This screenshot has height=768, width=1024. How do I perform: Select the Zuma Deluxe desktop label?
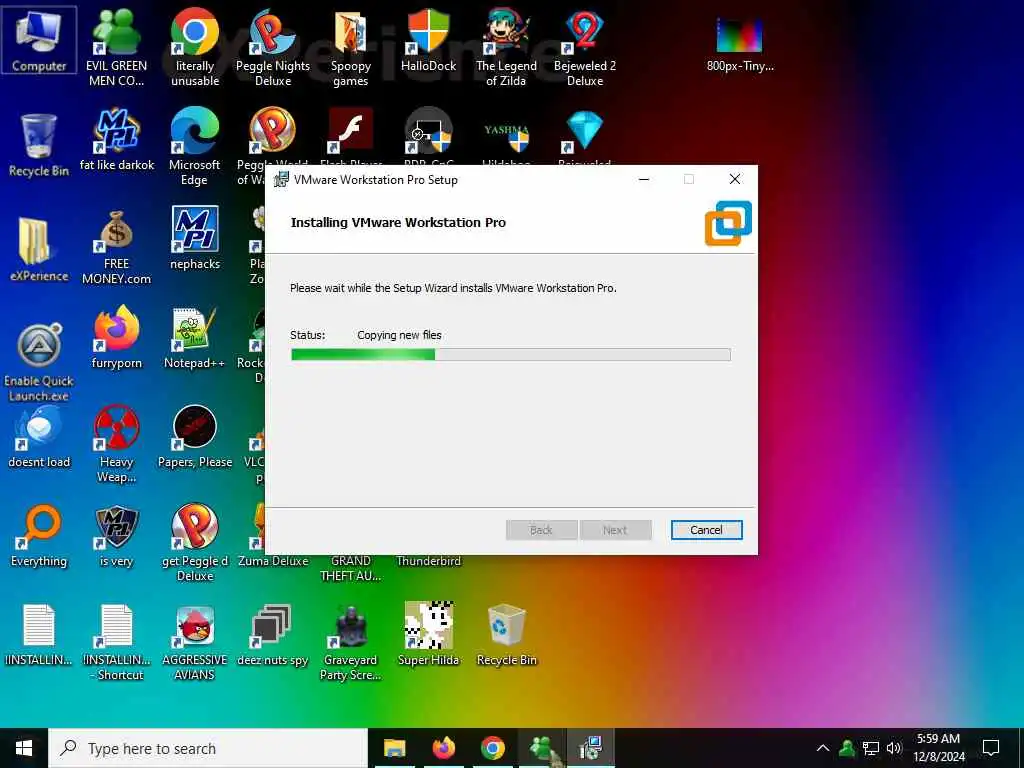[273, 561]
